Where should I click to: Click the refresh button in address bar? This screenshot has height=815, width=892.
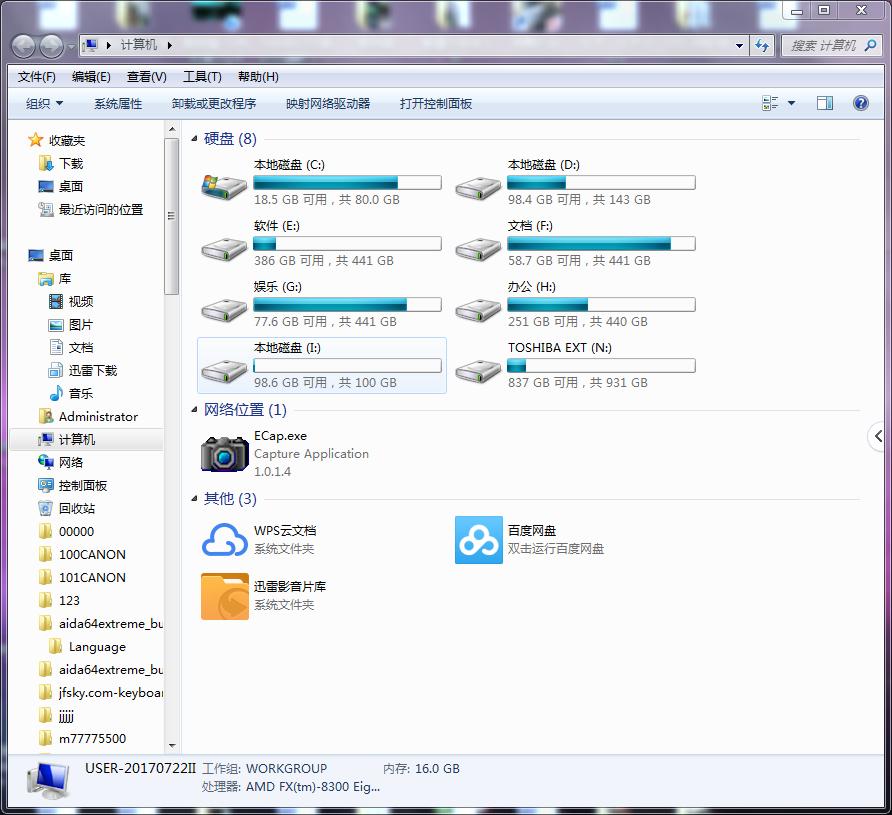click(x=762, y=45)
